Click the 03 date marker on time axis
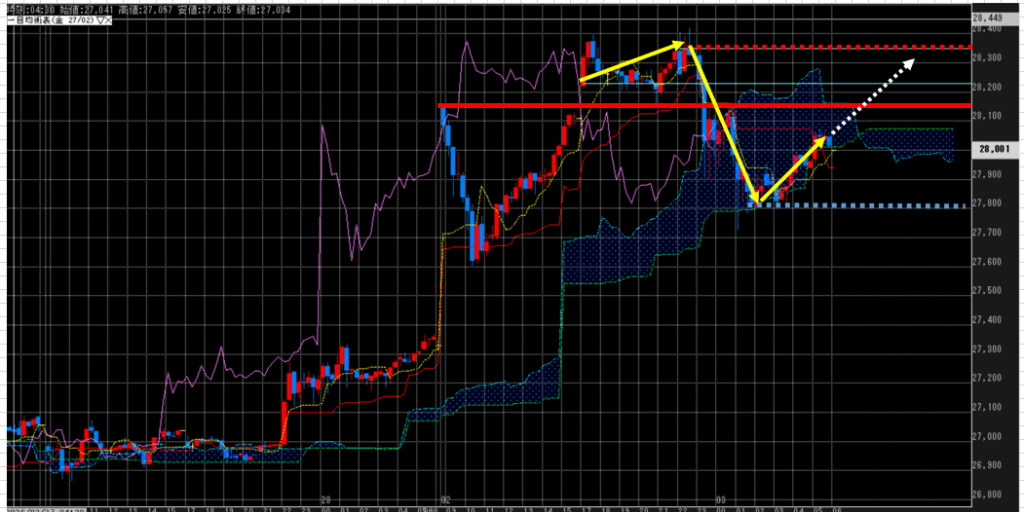The image size is (1024, 512). pos(719,498)
